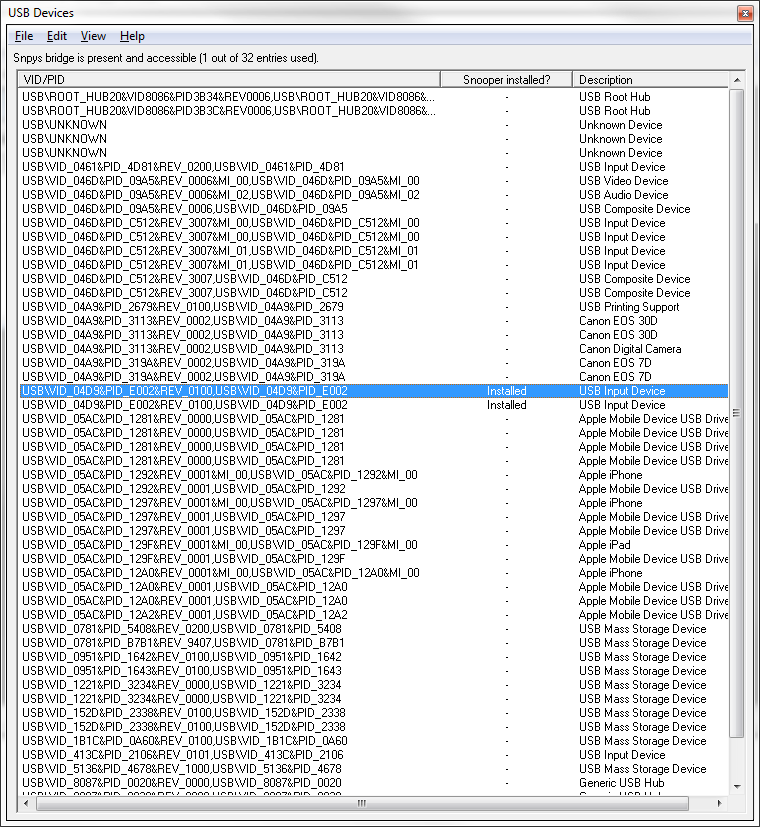
Task: Click the horizontal scrollbar left arrow
Action: click(26, 803)
